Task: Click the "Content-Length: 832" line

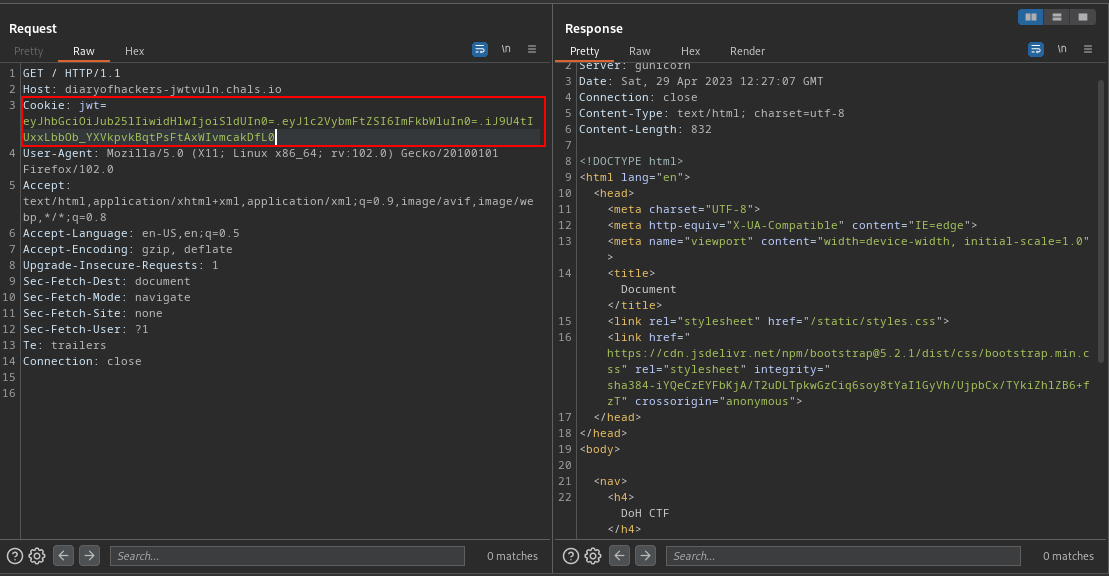Action: [645, 129]
